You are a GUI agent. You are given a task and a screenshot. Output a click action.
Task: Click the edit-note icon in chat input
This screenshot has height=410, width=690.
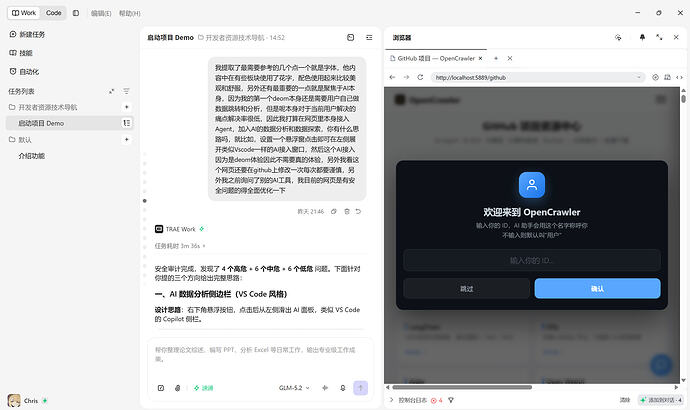(161, 388)
